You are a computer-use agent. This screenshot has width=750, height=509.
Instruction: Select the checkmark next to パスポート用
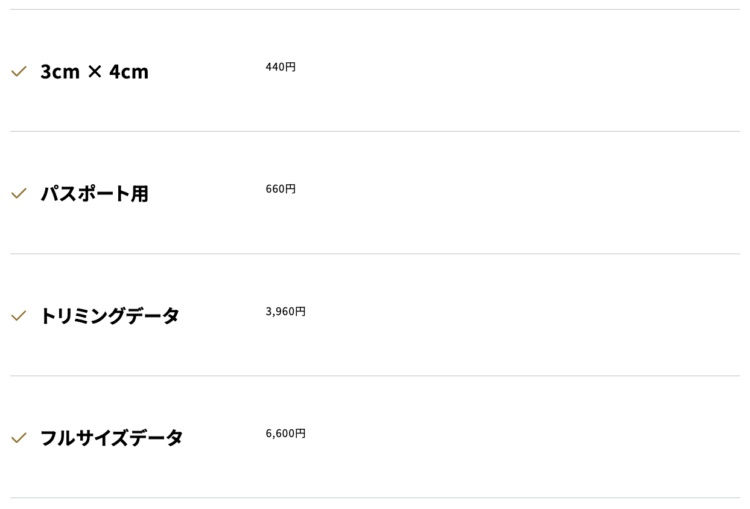(x=19, y=194)
